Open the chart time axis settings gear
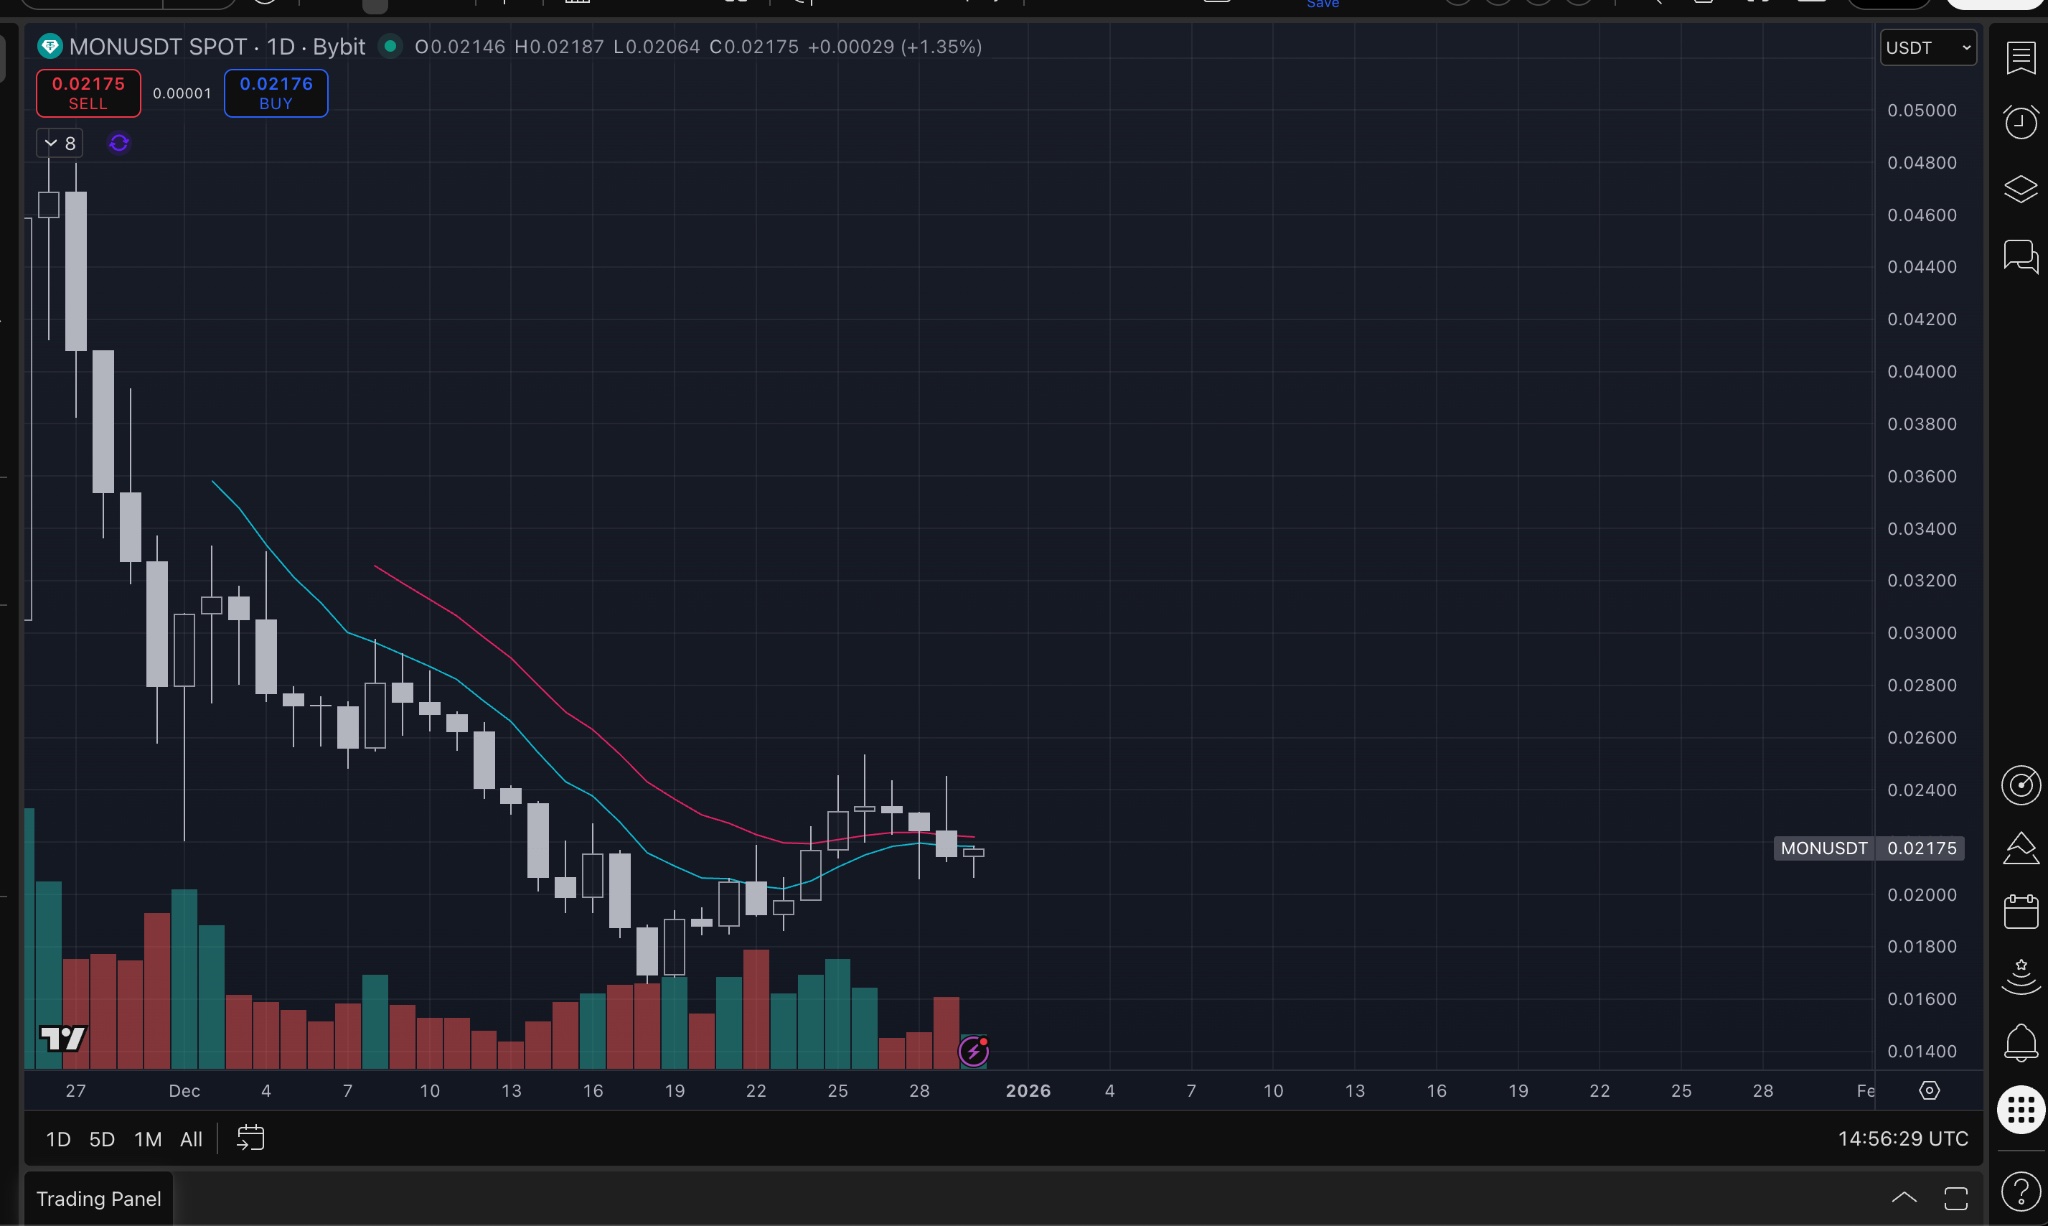This screenshot has height=1226, width=2048. [x=1929, y=1090]
